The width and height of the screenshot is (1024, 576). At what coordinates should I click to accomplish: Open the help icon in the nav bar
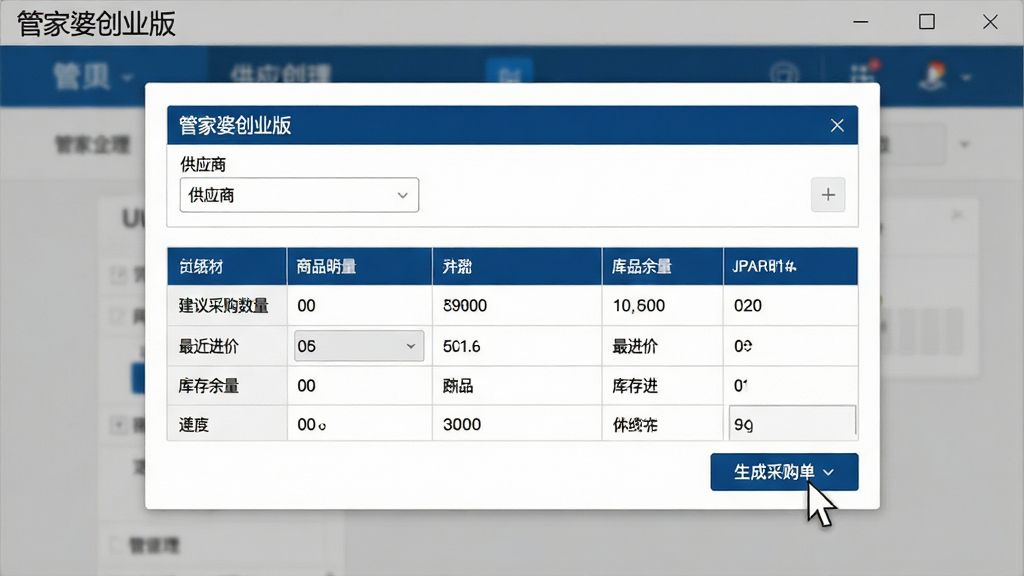(x=784, y=75)
